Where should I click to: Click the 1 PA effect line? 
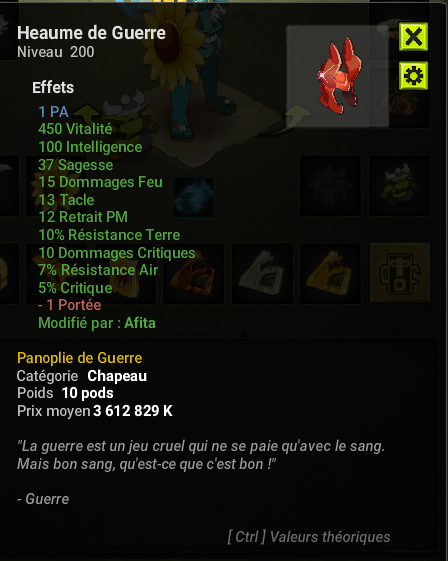point(53,112)
